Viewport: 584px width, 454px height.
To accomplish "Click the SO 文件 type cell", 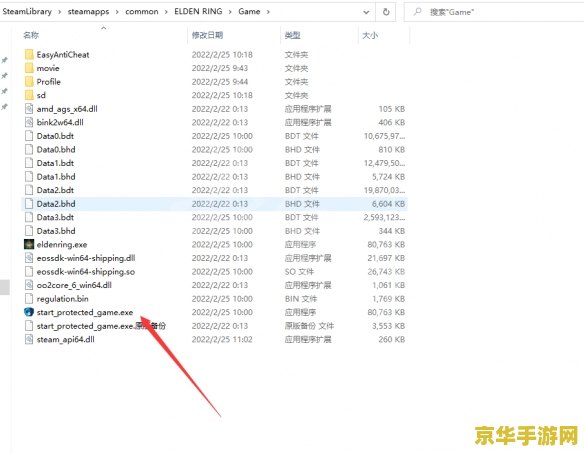I will tap(299, 272).
